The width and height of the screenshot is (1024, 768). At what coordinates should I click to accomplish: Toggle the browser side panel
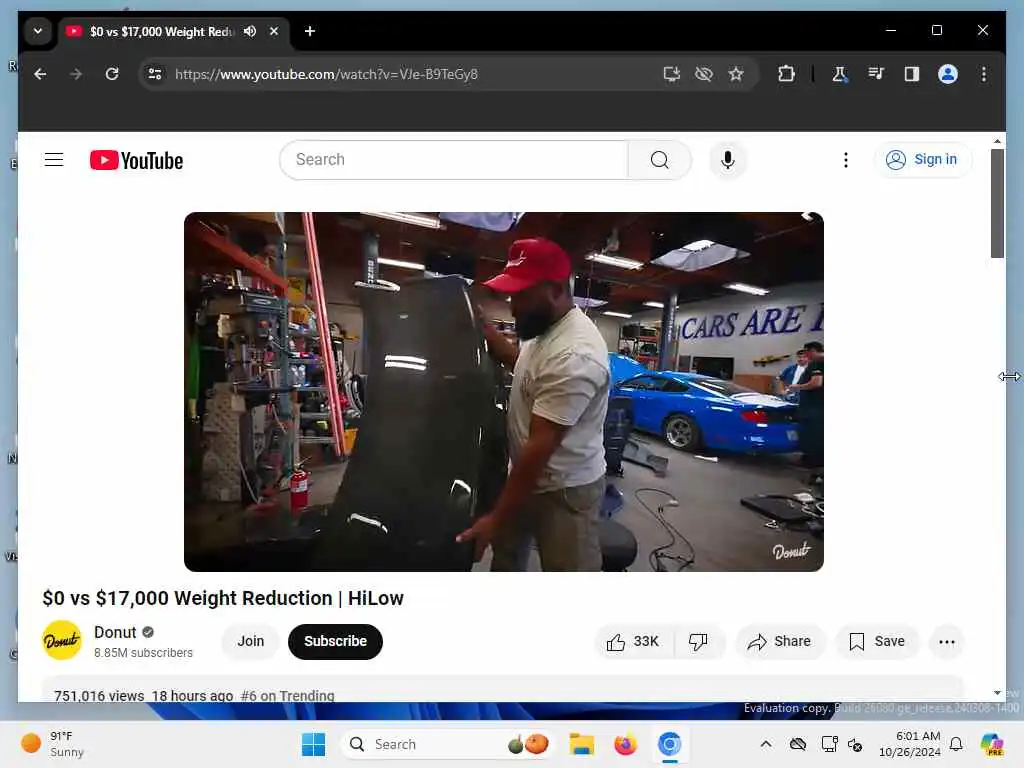[912, 74]
